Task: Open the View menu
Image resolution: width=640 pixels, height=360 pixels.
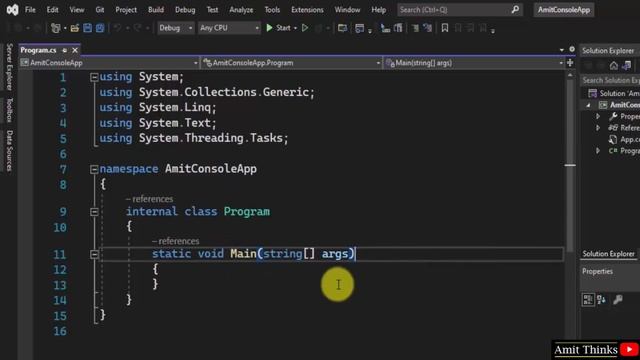Action: [77, 9]
